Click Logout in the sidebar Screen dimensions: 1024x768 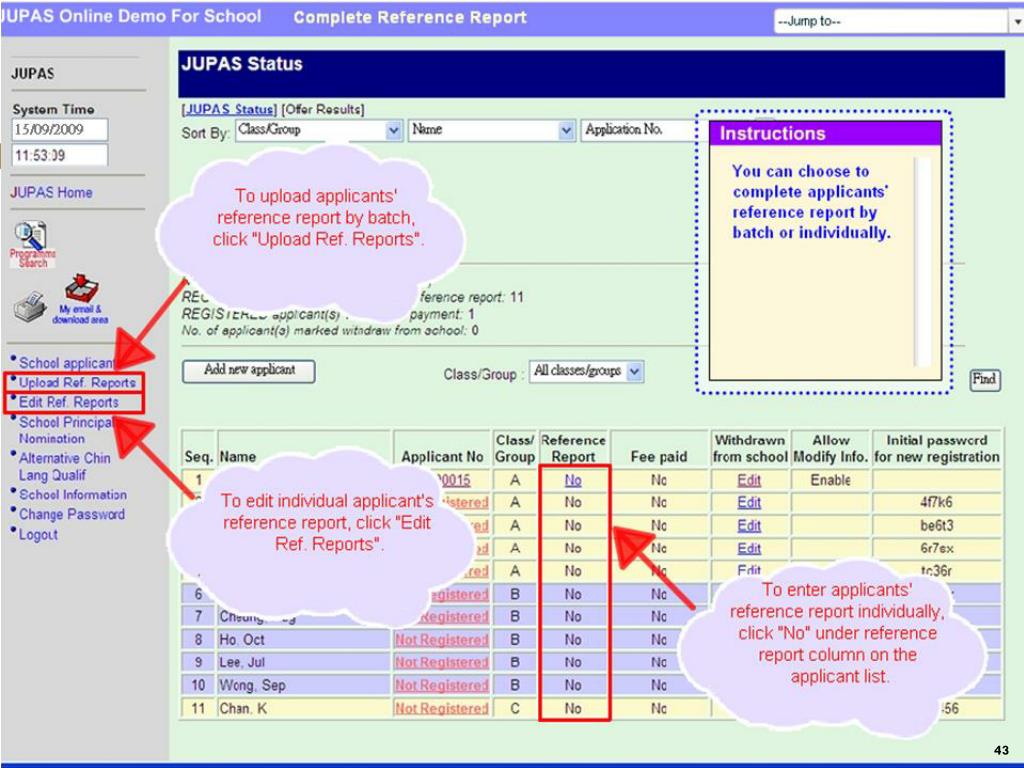tap(38, 534)
